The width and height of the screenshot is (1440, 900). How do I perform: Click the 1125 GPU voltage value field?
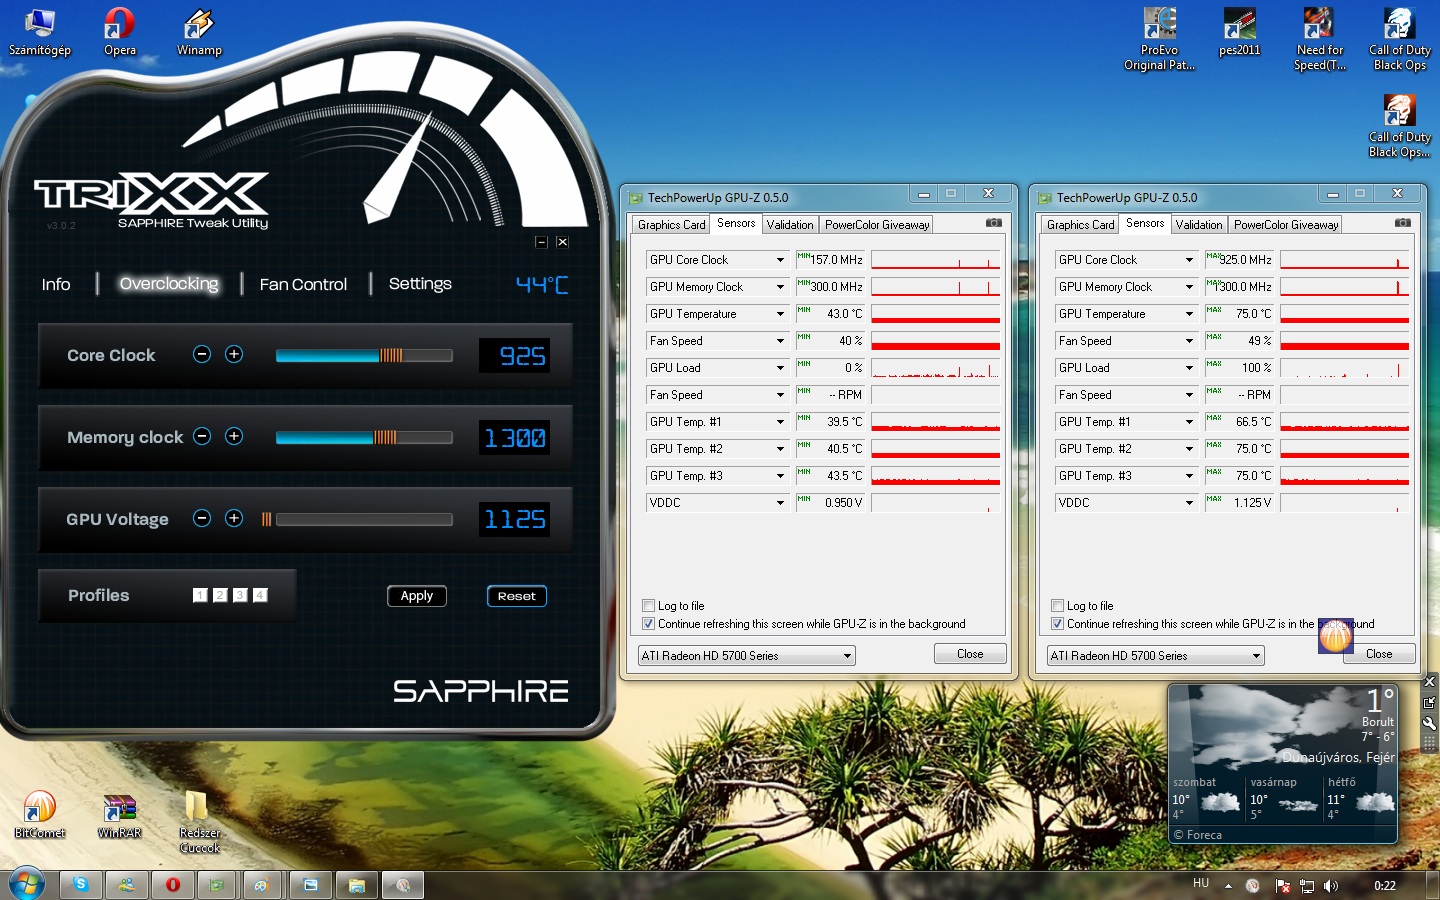(514, 519)
